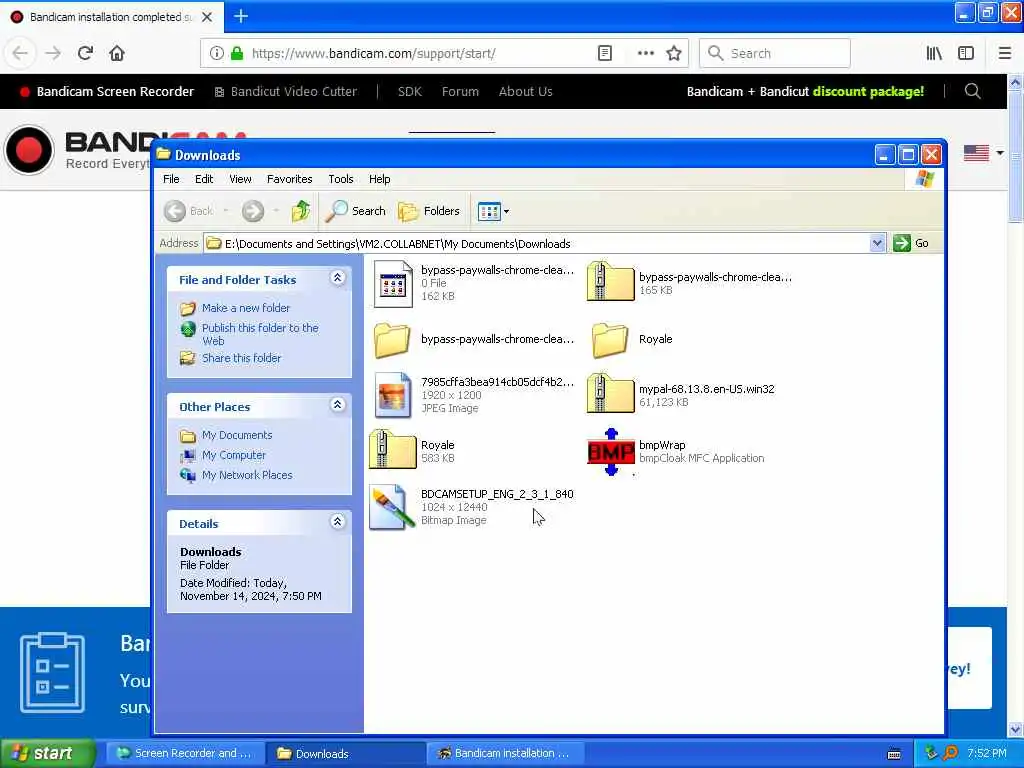Select the bypass-paywalls-chrome-clean folder icon
The image size is (1024, 768).
pyautogui.click(x=392, y=340)
